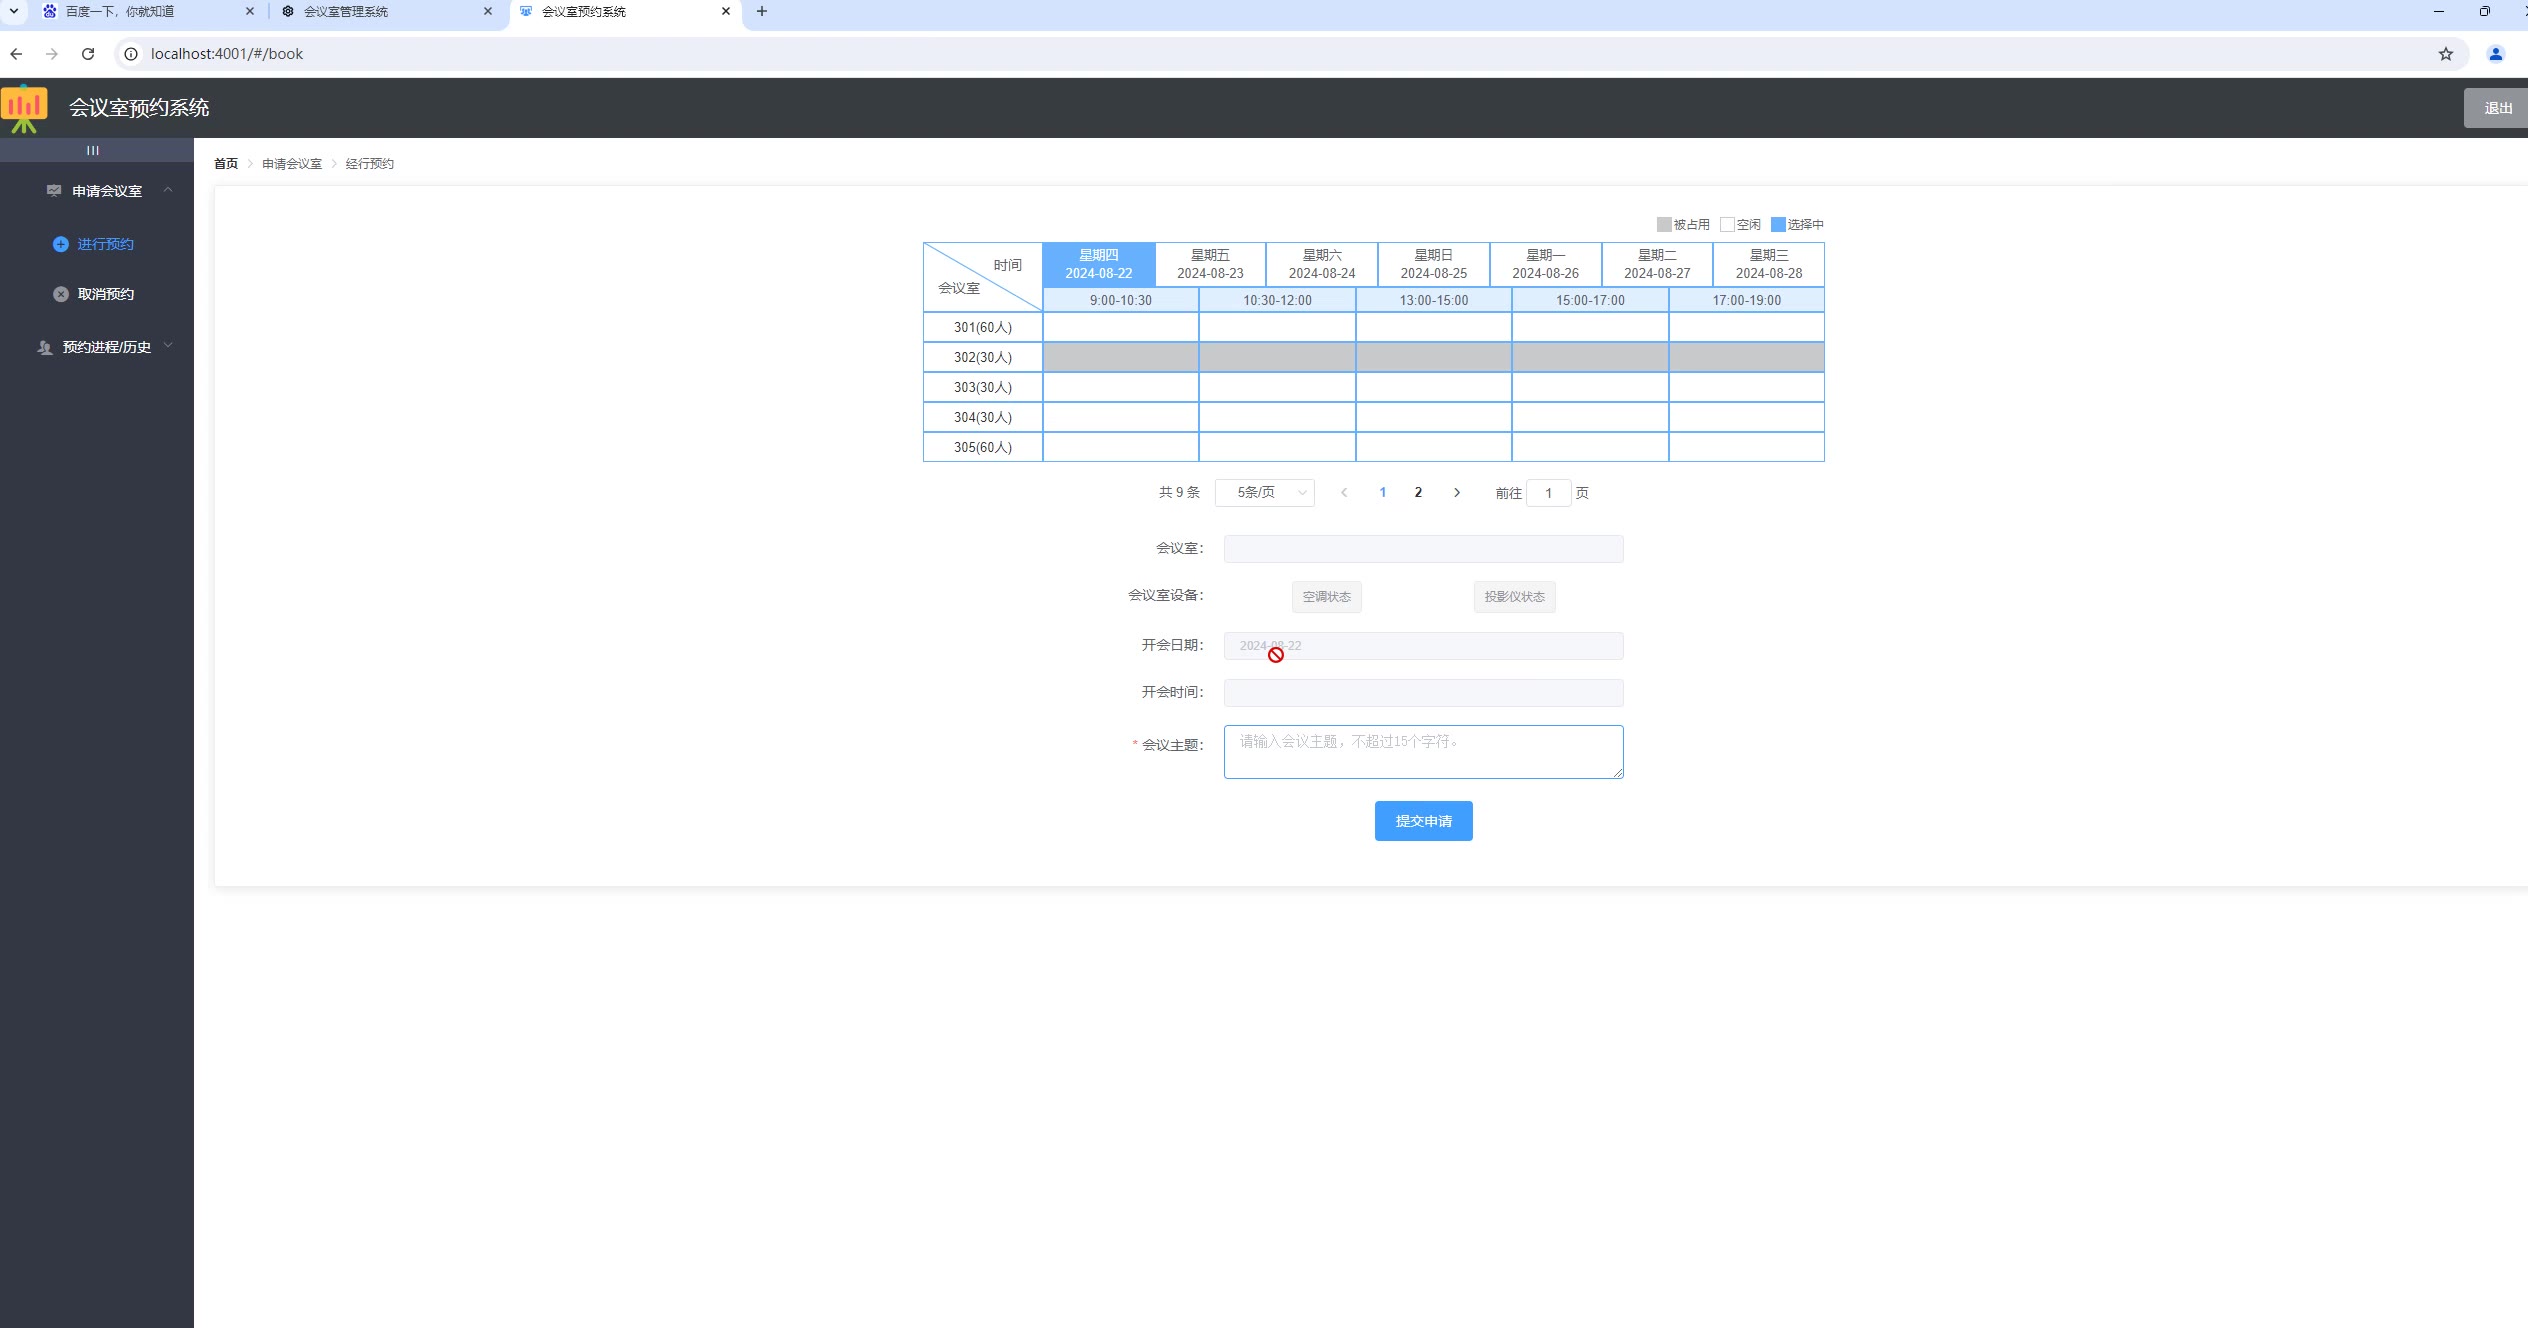Image resolution: width=2528 pixels, height=1328 pixels.
Task: Bookmark this page with star icon
Action: tap(2445, 54)
